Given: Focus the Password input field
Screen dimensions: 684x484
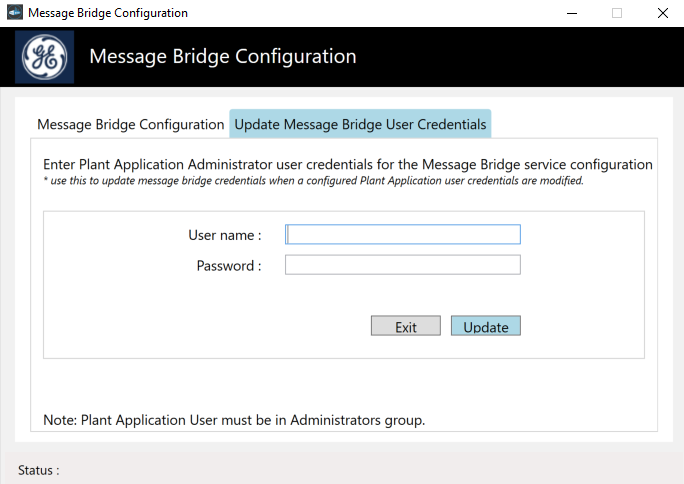Looking at the screenshot, I should point(403,265).
